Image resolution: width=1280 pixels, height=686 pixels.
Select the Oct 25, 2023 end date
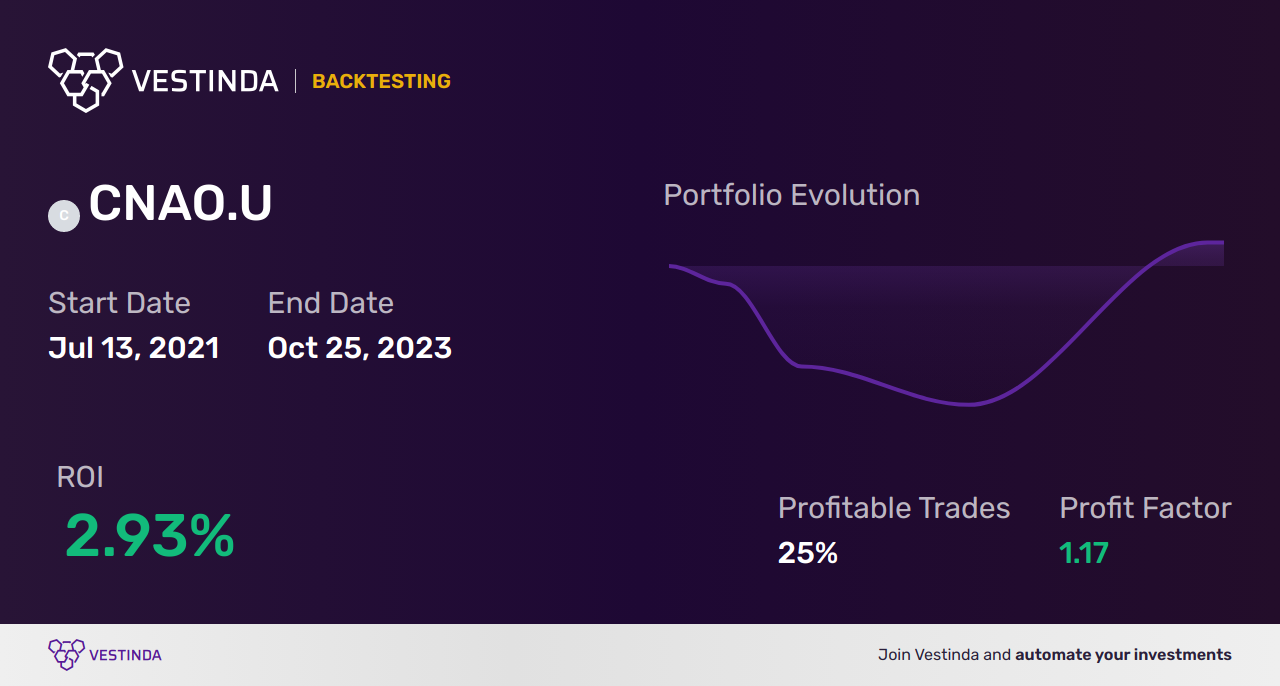coord(360,348)
